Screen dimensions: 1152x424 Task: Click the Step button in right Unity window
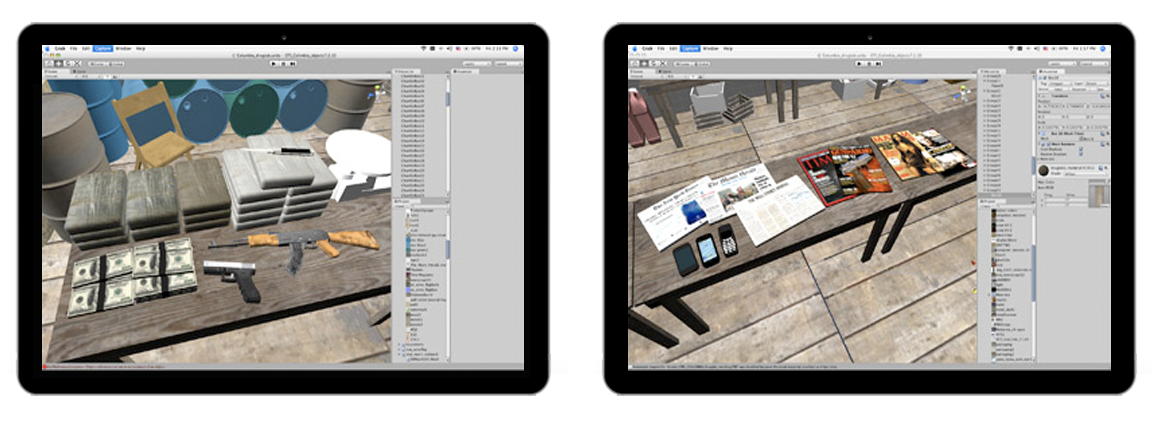(x=880, y=62)
